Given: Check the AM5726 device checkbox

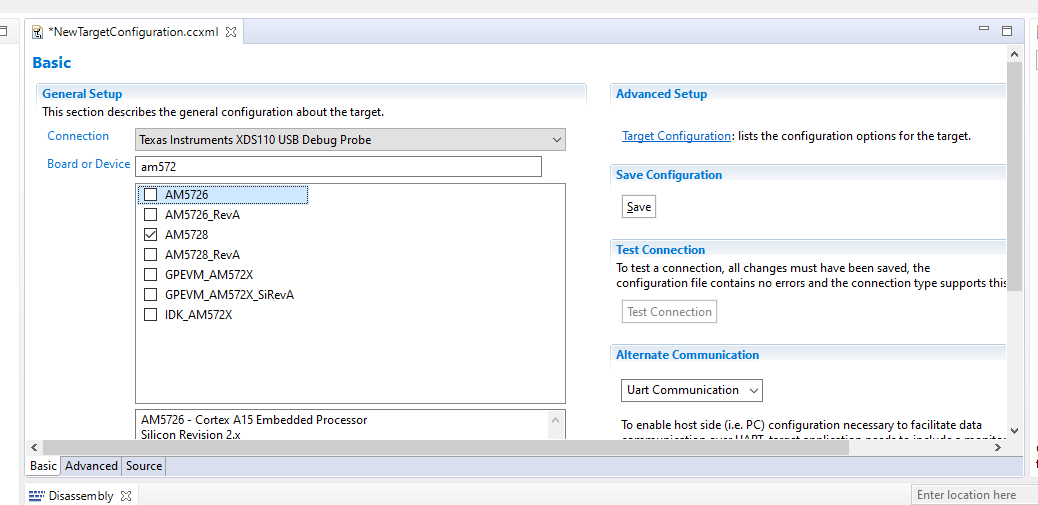Looking at the screenshot, I should click(x=151, y=195).
